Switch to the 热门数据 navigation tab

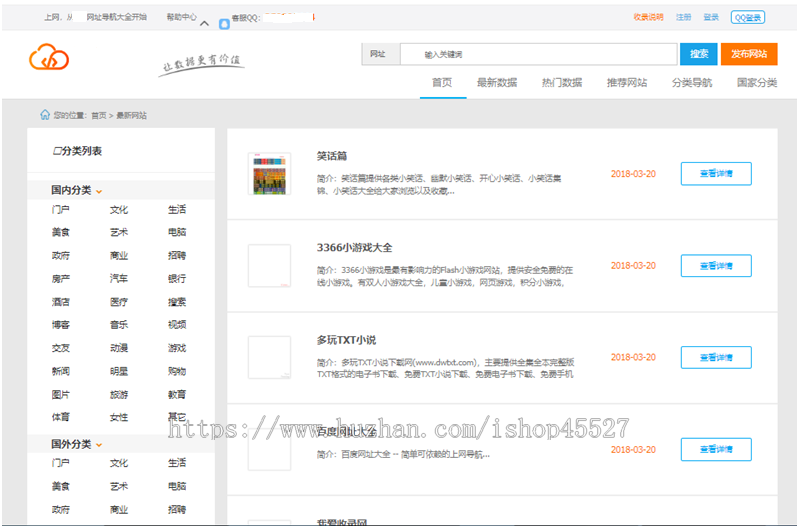pos(562,82)
